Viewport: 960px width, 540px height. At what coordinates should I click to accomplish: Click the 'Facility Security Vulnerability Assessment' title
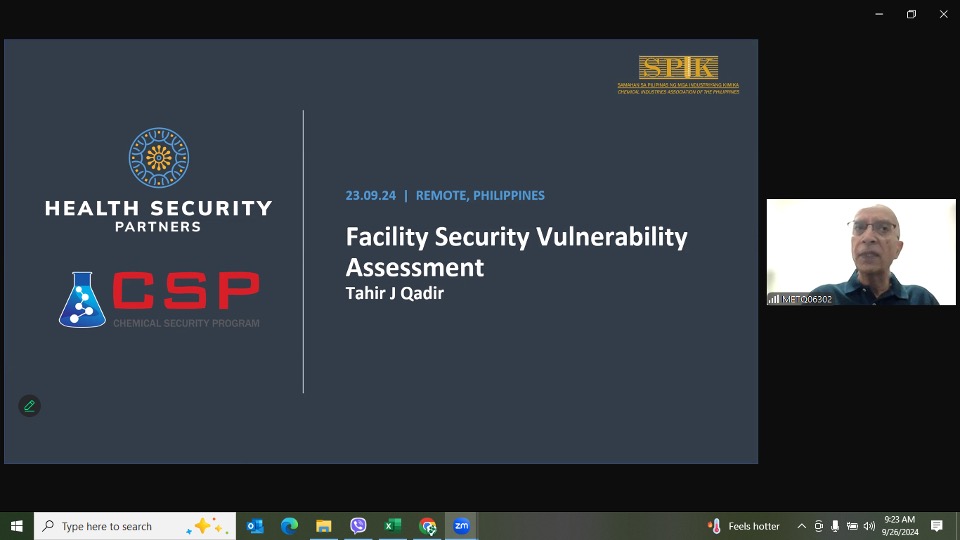[x=516, y=252]
